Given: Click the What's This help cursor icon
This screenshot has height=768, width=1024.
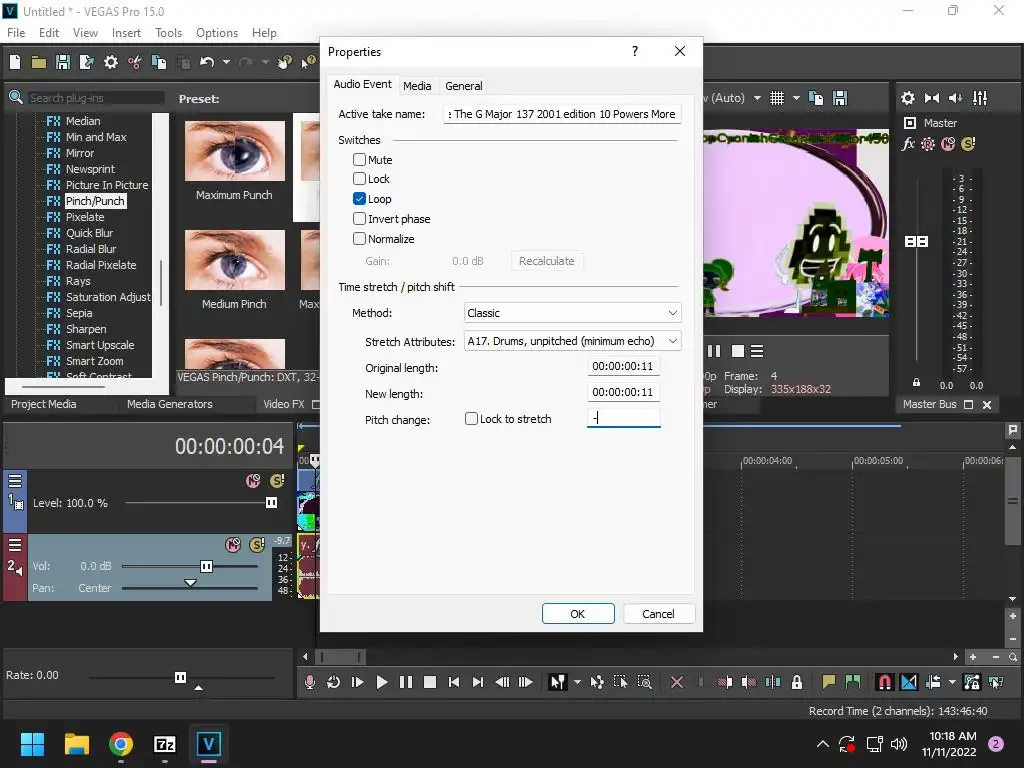Looking at the screenshot, I should coord(308,62).
